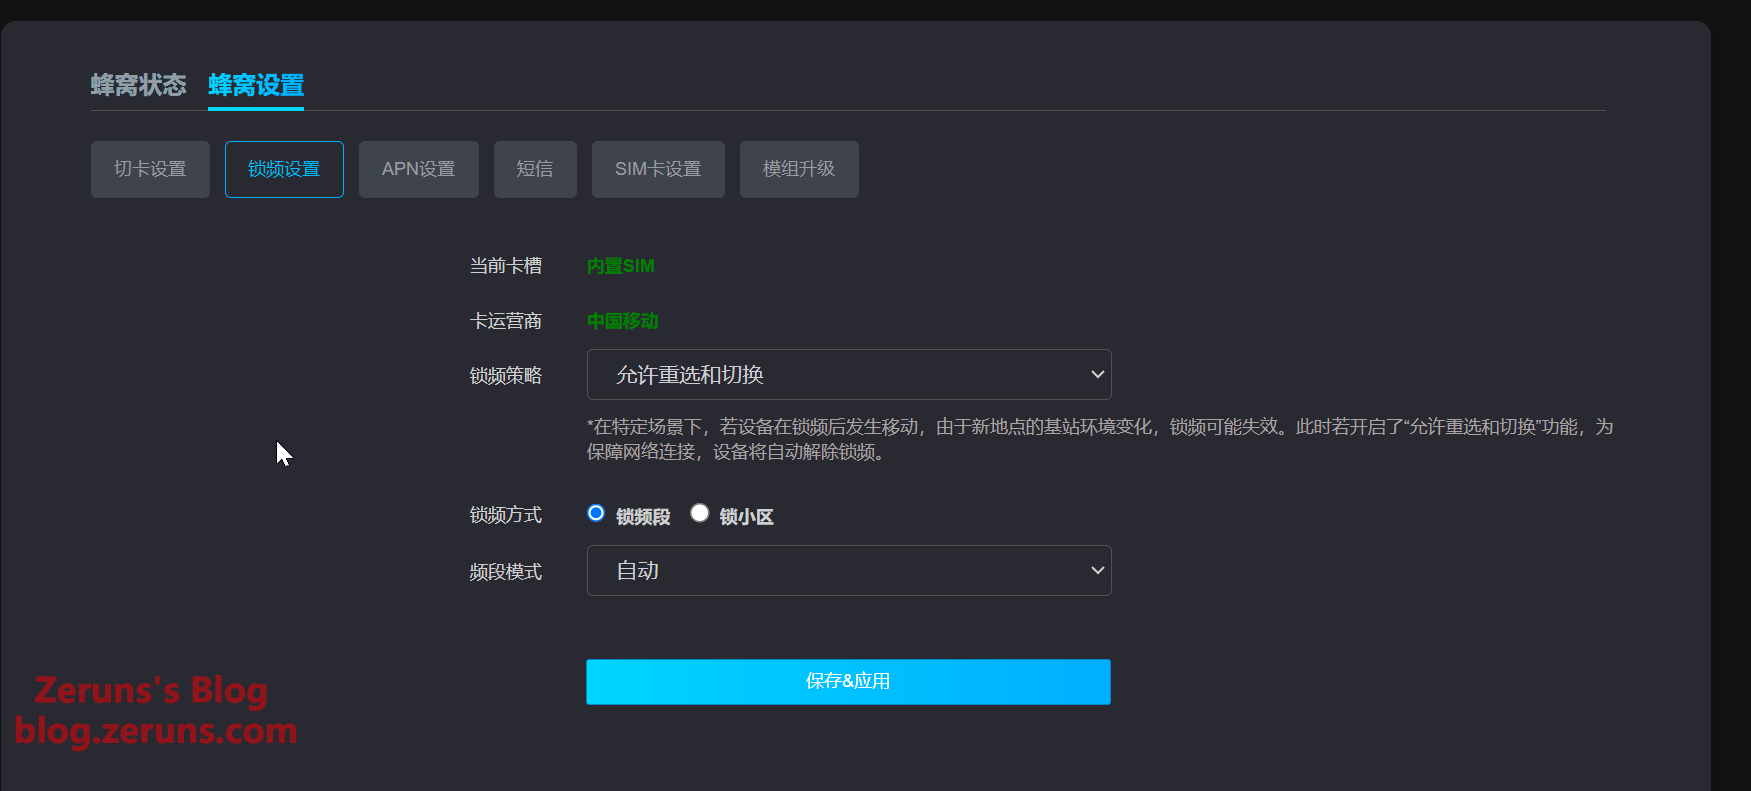Go to APN设置
This screenshot has height=791, width=1751.
click(418, 169)
